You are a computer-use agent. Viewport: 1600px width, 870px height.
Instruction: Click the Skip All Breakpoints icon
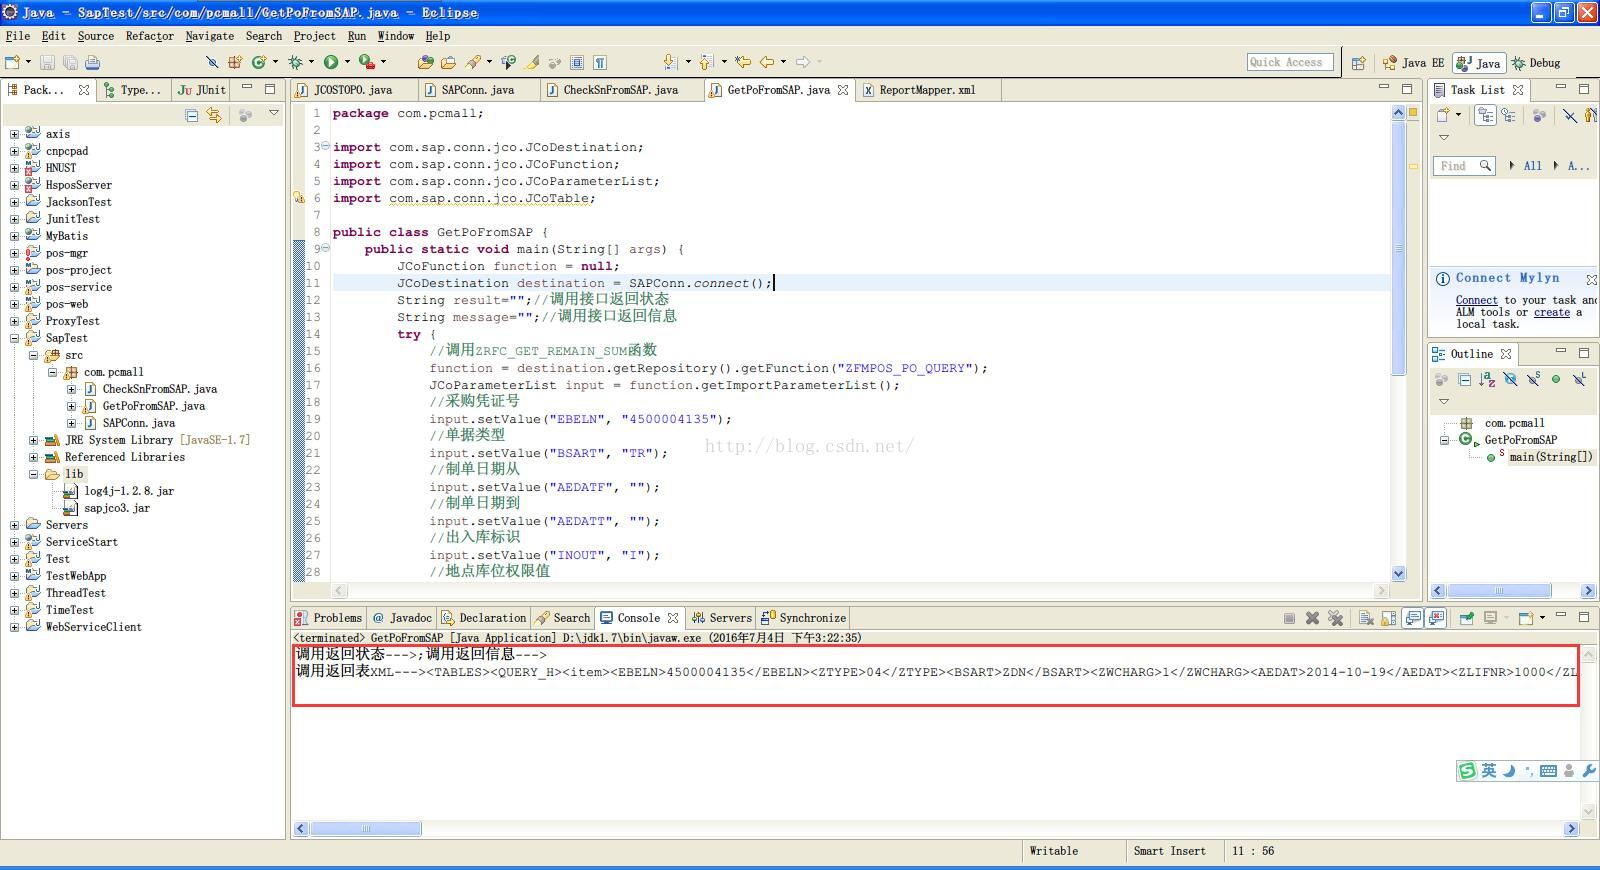click(212, 62)
